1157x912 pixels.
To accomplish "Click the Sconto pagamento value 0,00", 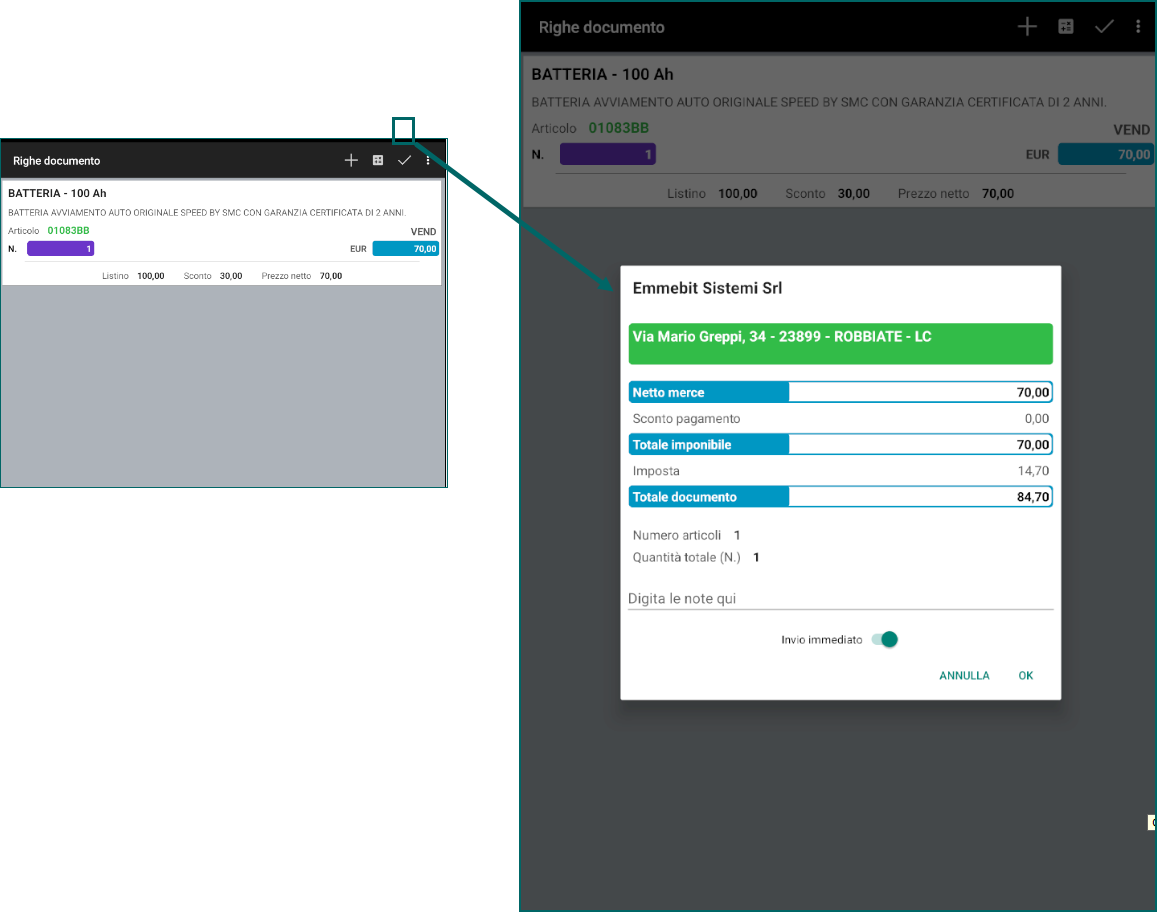I will (x=1037, y=418).
